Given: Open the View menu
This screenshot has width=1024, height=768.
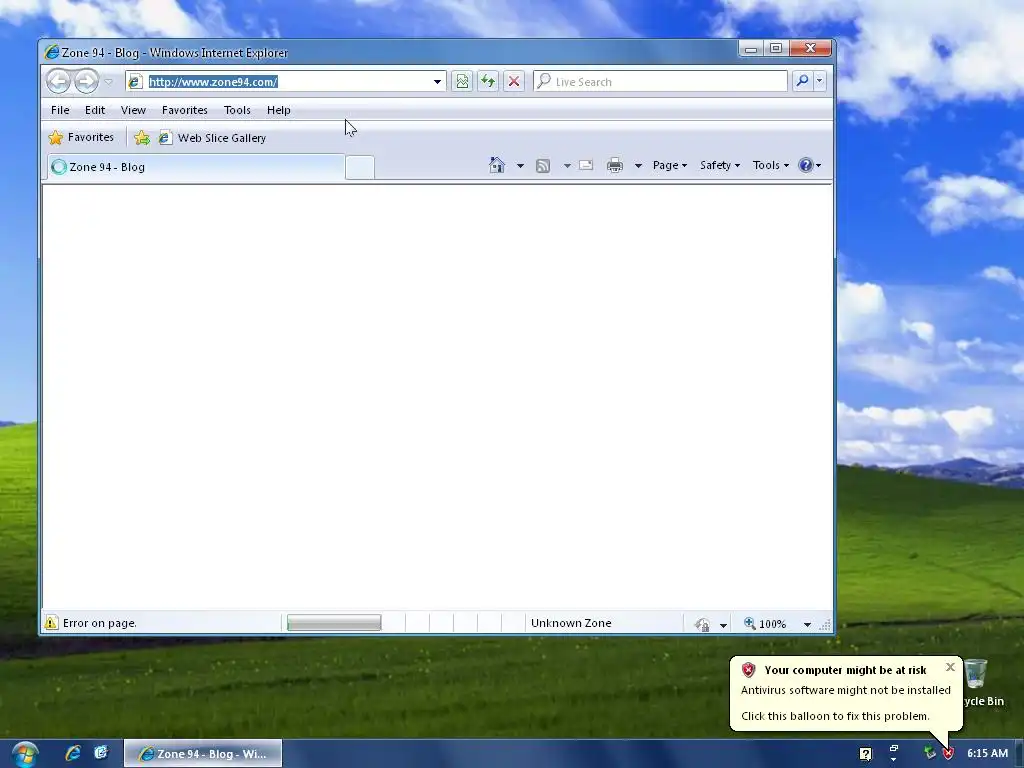Looking at the screenshot, I should pyautogui.click(x=133, y=110).
